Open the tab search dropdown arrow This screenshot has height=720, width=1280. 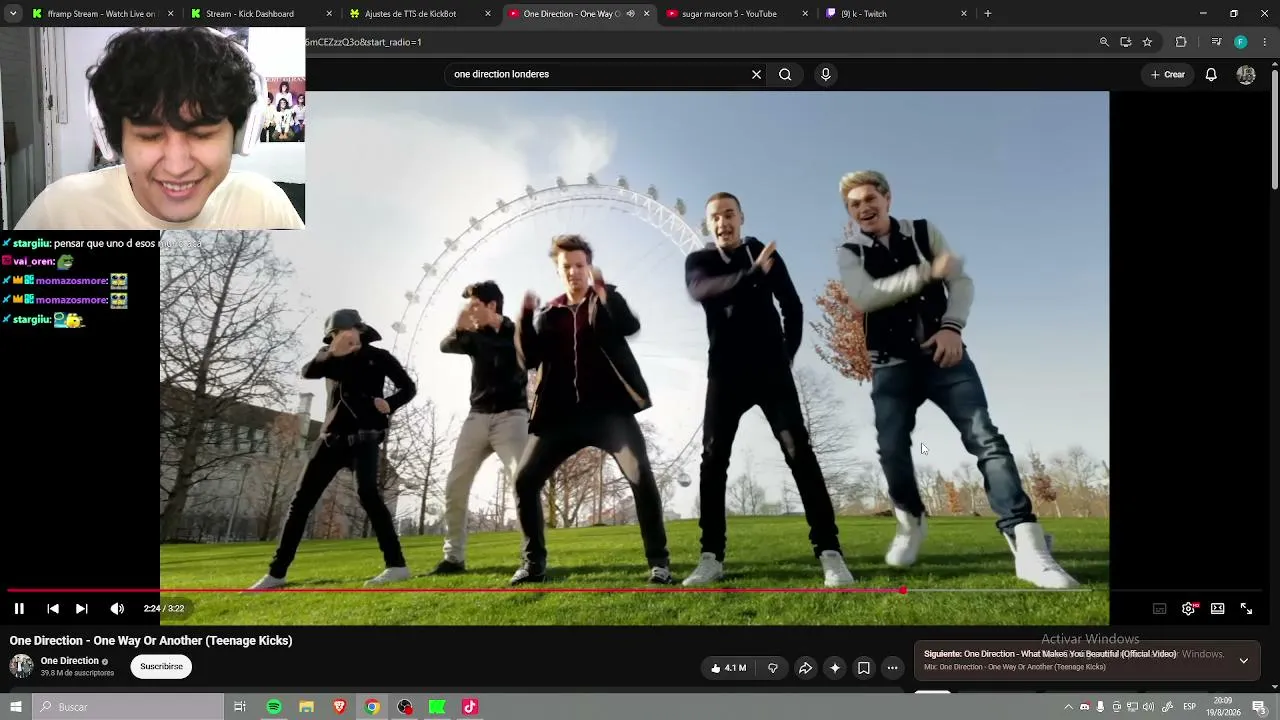click(13, 14)
